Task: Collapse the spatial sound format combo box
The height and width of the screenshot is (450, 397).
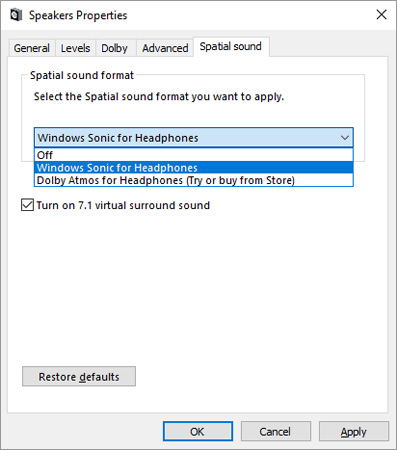Action: pyautogui.click(x=194, y=137)
